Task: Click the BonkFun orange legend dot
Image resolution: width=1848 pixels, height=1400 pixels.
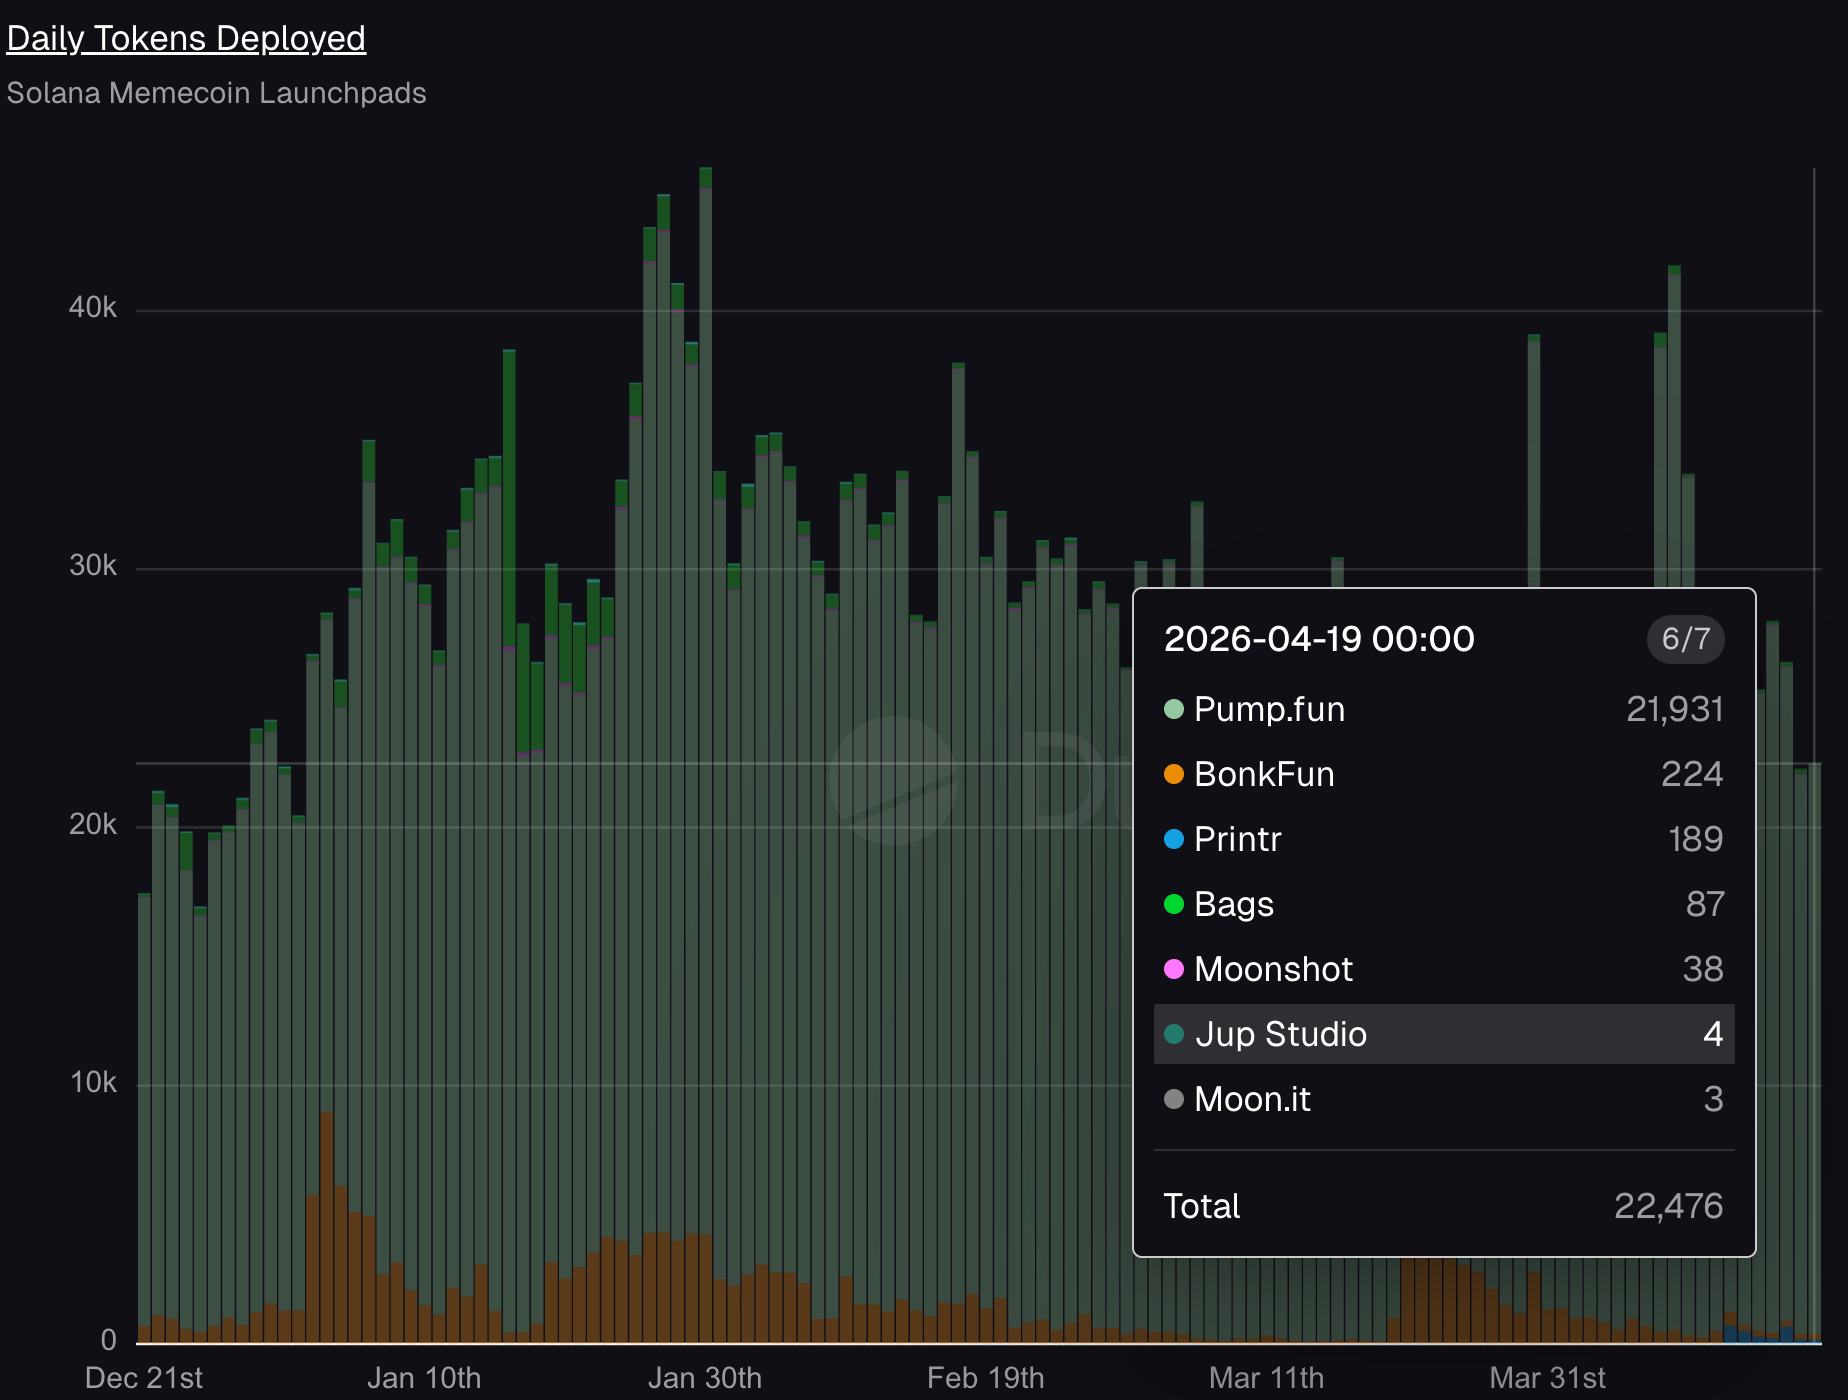Action: [1174, 774]
